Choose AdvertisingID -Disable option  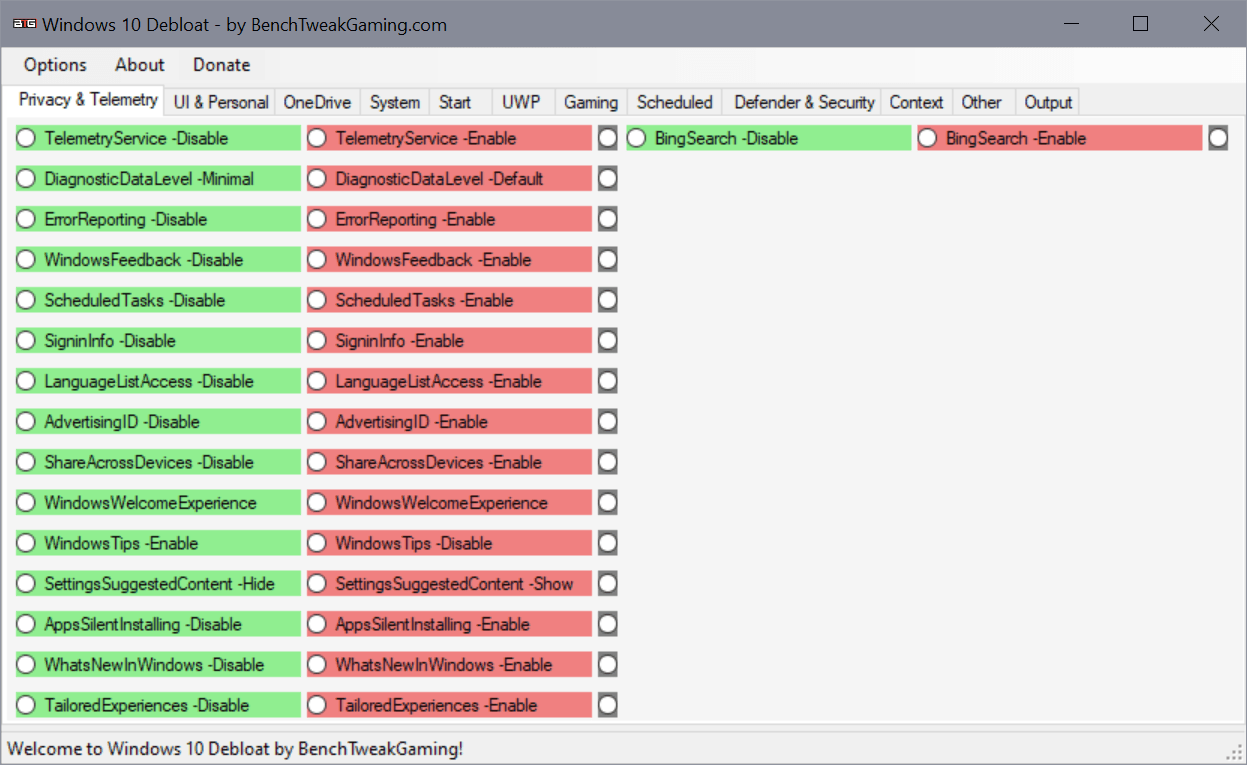(158, 422)
